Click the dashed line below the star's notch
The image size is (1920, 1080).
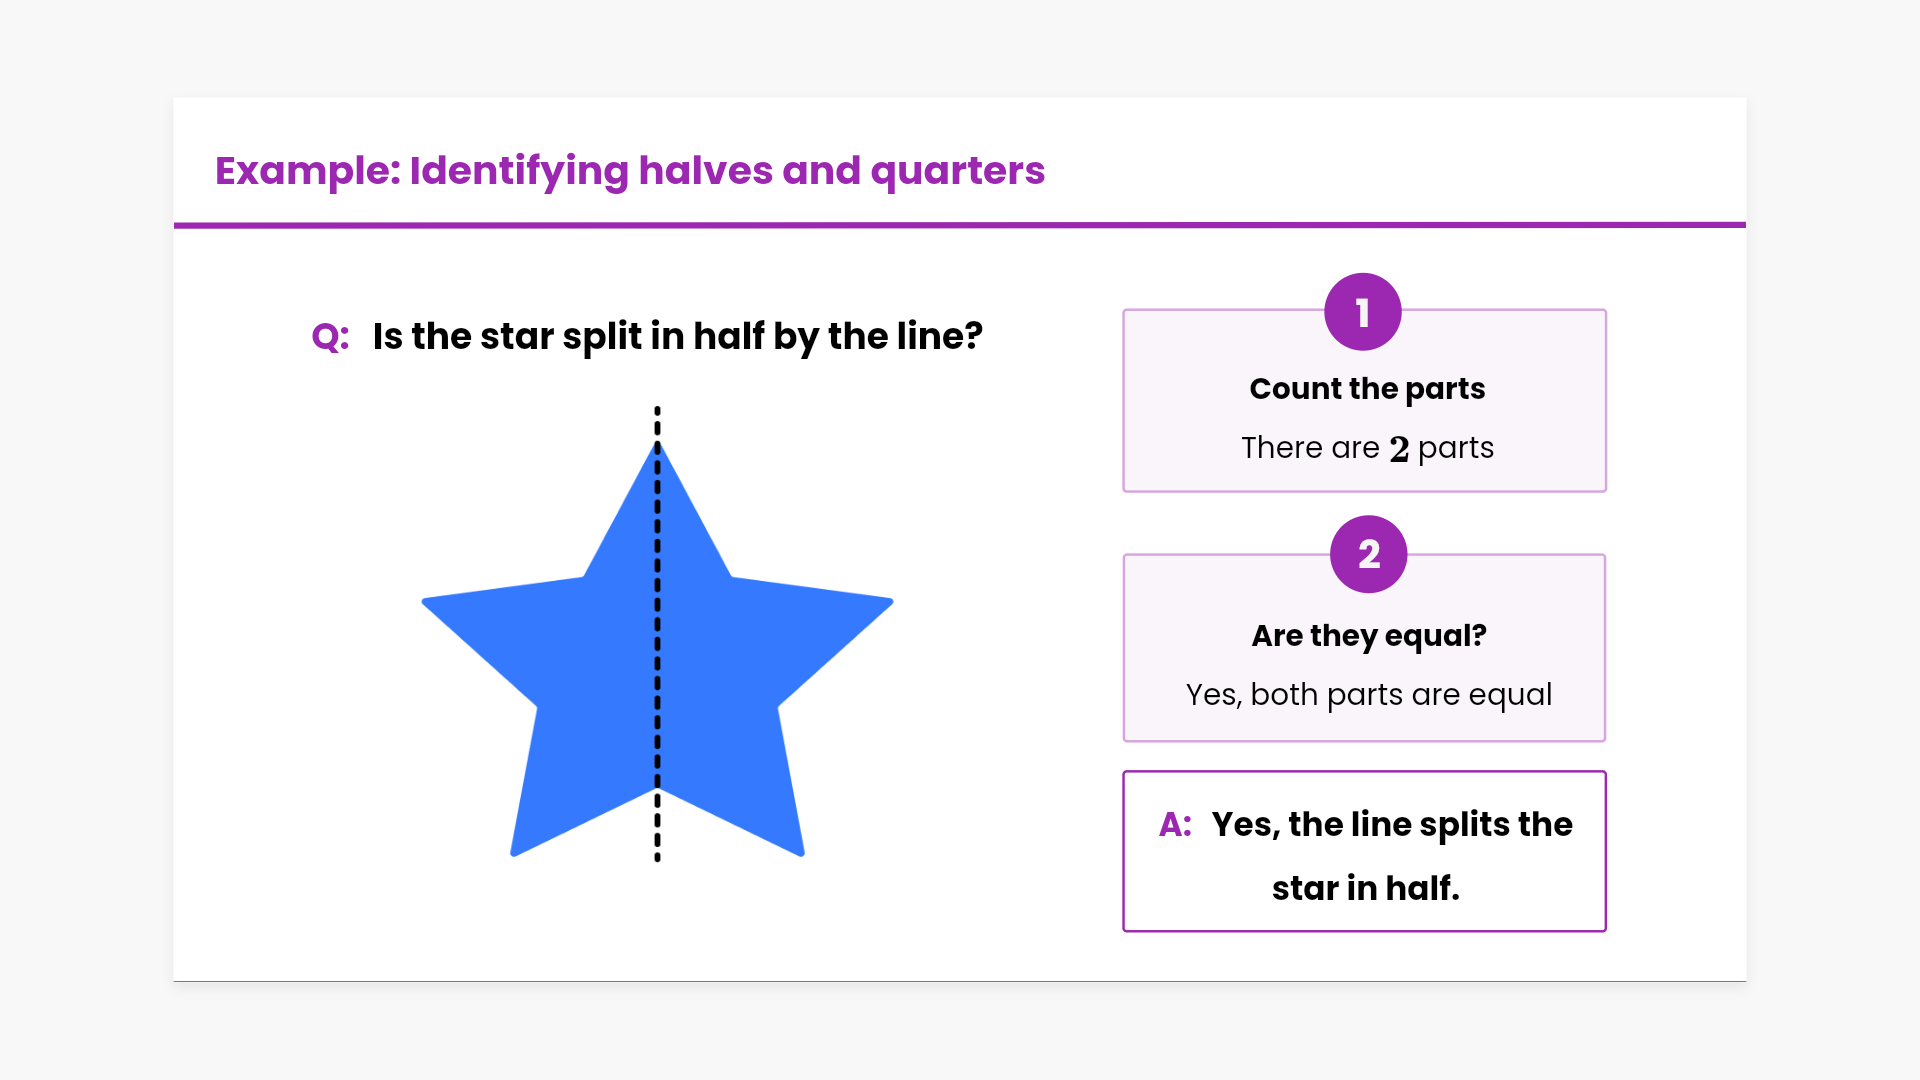(x=657, y=830)
